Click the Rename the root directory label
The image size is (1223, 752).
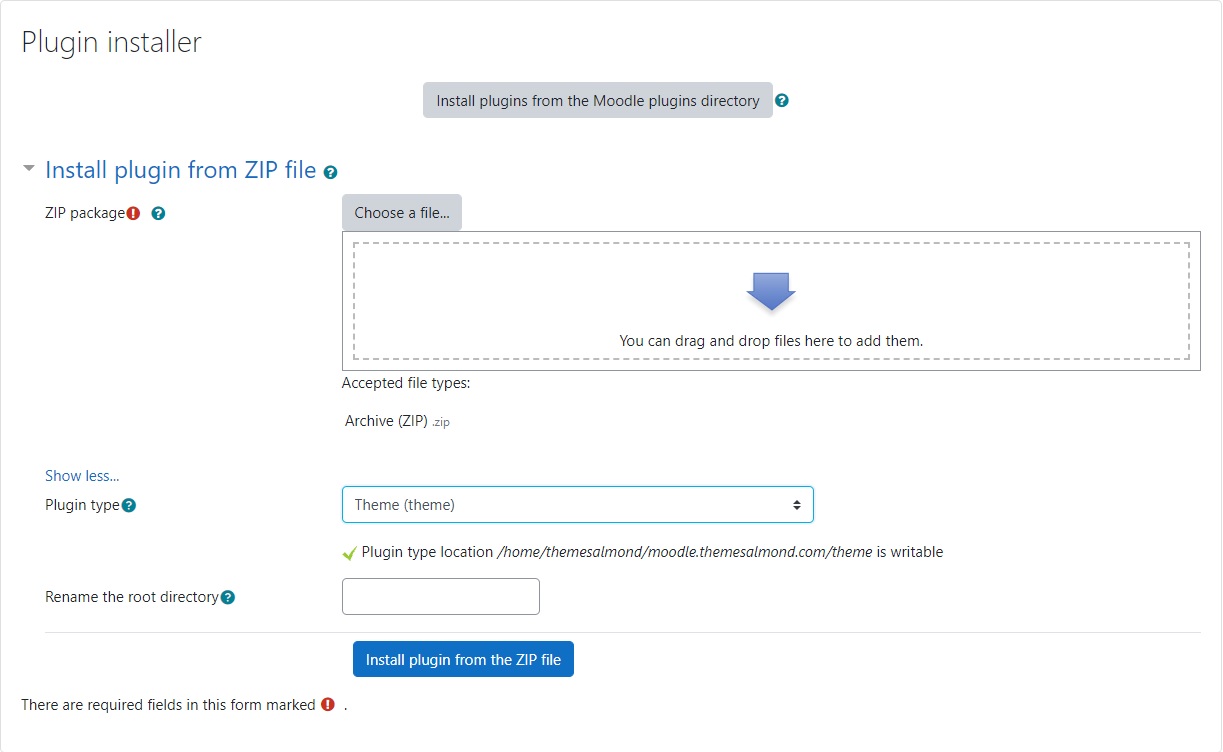point(132,597)
